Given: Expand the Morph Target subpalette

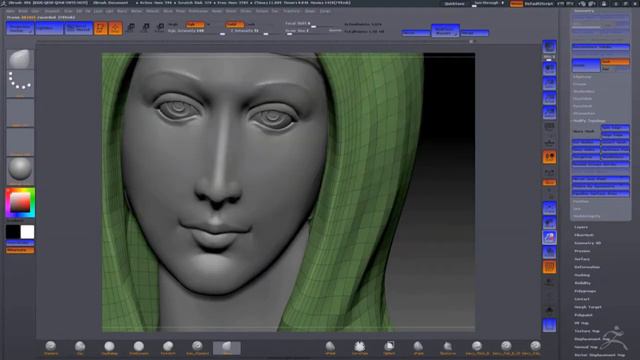Looking at the screenshot, I should (x=588, y=307).
